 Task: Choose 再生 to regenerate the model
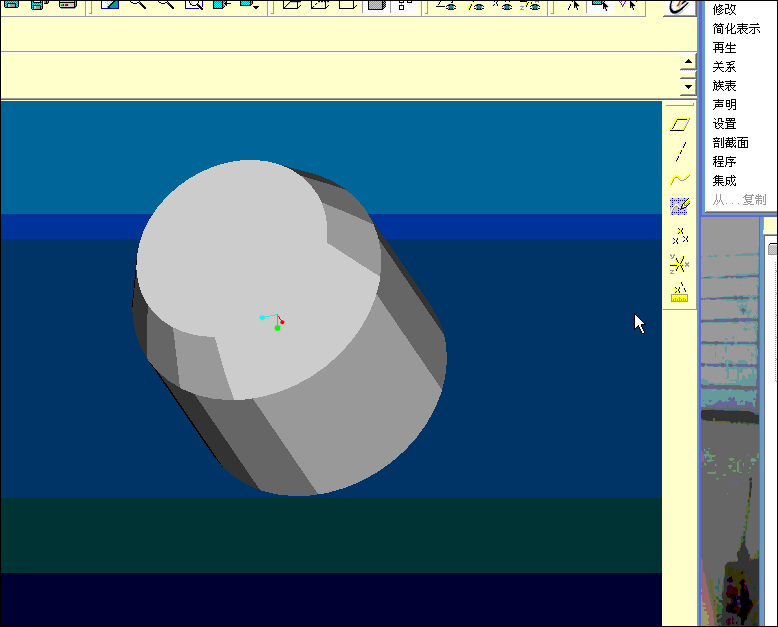pos(724,48)
